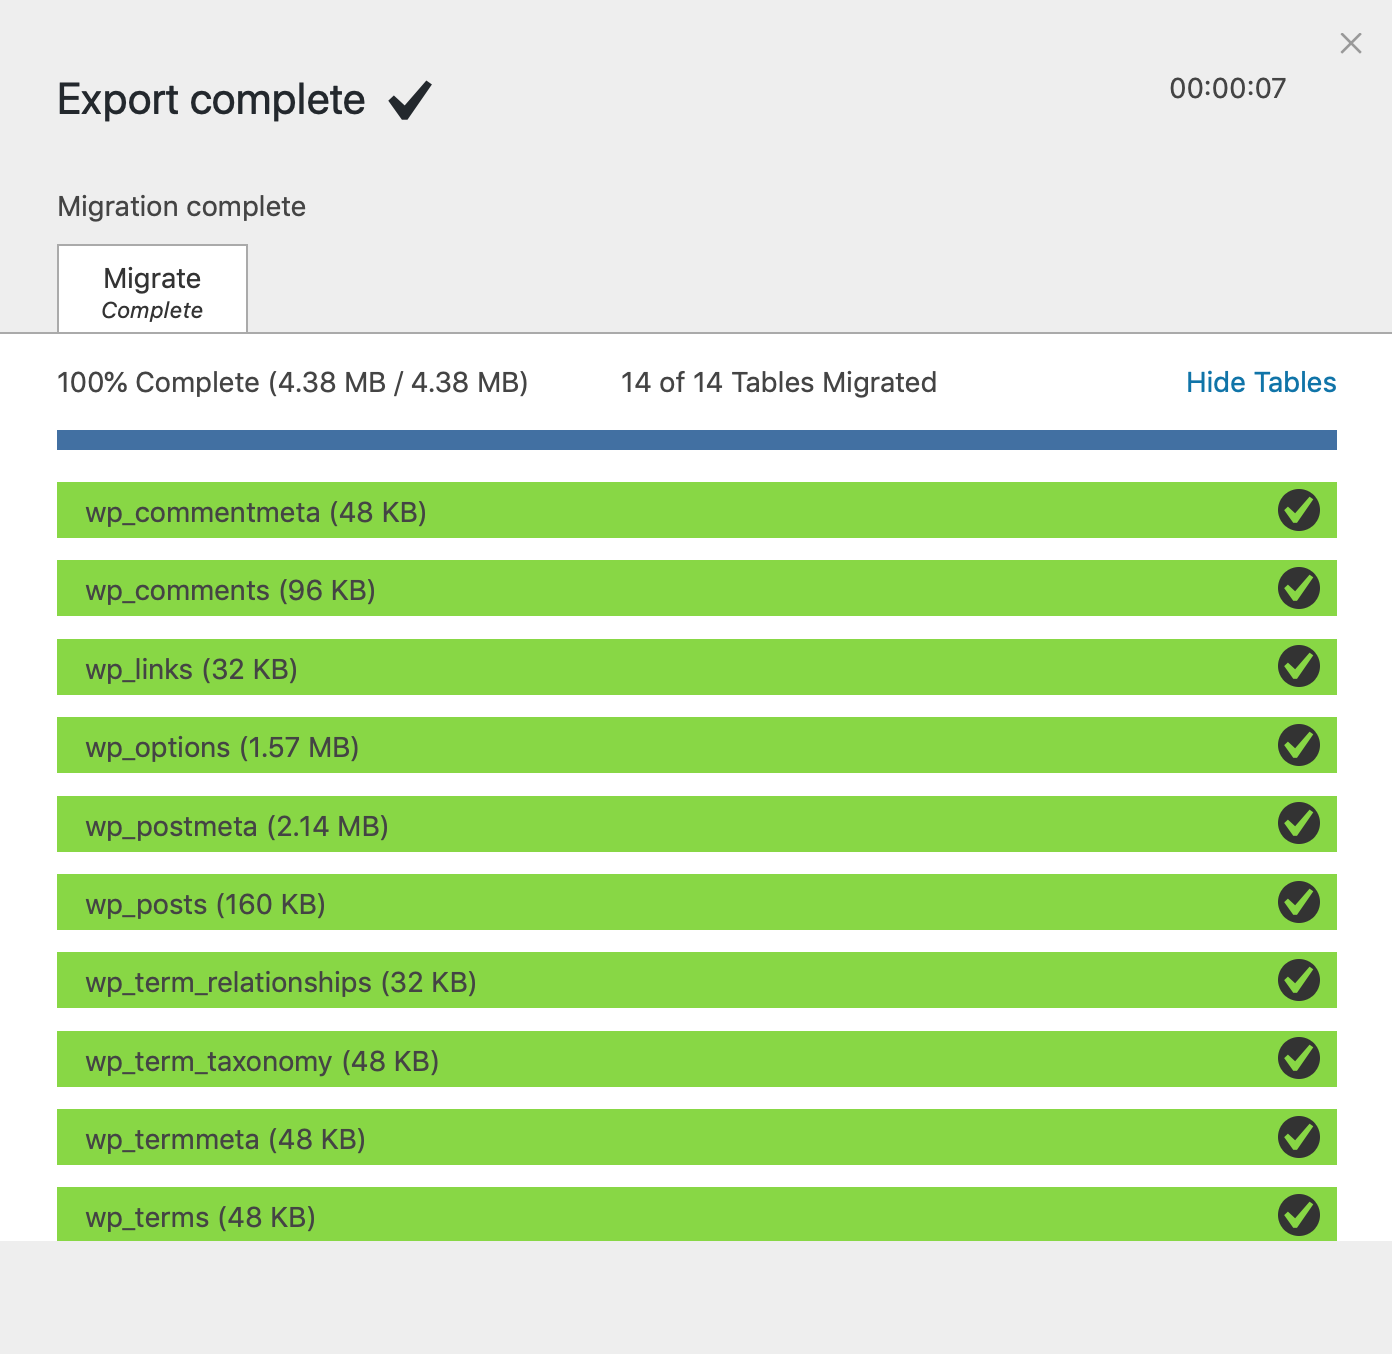Click the wp_termmeta checkmark icon
Screen dimensions: 1392x1354
click(1298, 1137)
